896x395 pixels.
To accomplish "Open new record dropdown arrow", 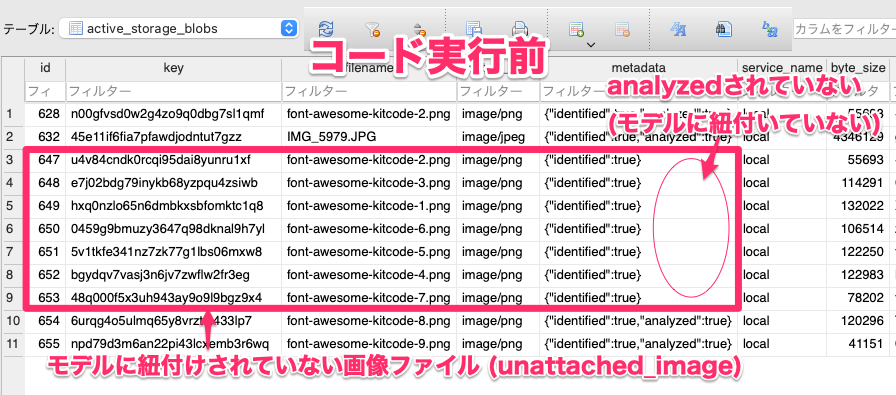I will (591, 44).
